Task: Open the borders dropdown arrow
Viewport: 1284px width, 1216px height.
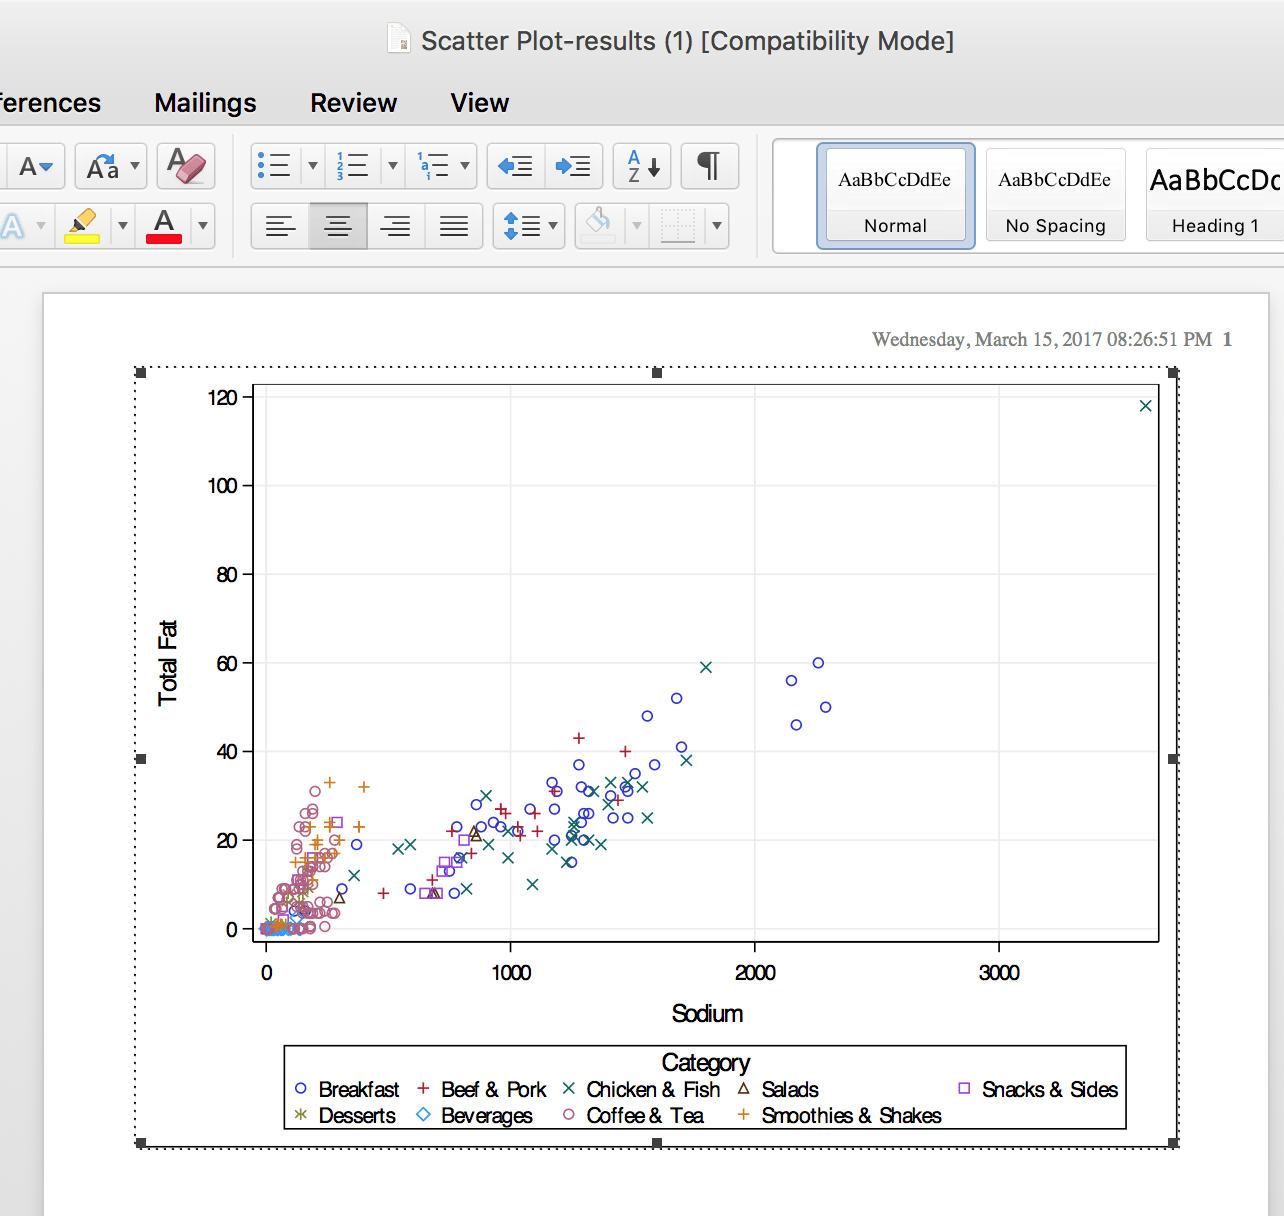Action: [717, 226]
